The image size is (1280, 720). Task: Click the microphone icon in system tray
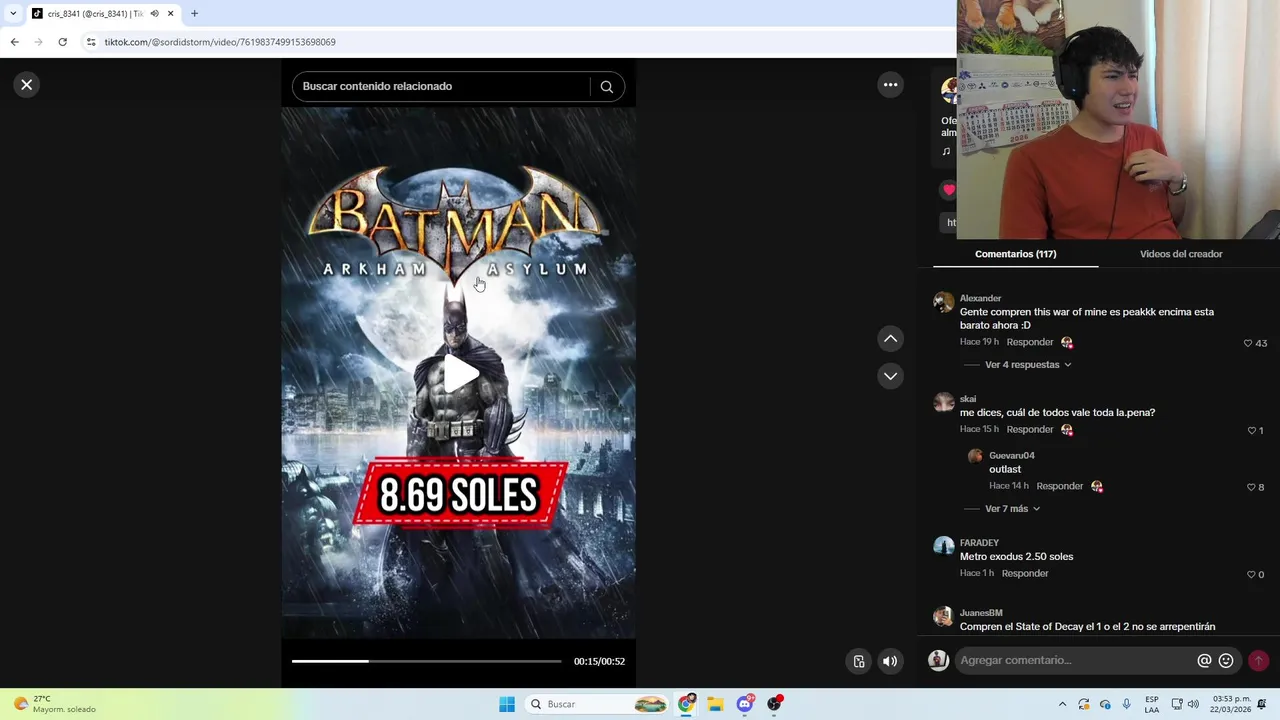pyautogui.click(x=1127, y=704)
